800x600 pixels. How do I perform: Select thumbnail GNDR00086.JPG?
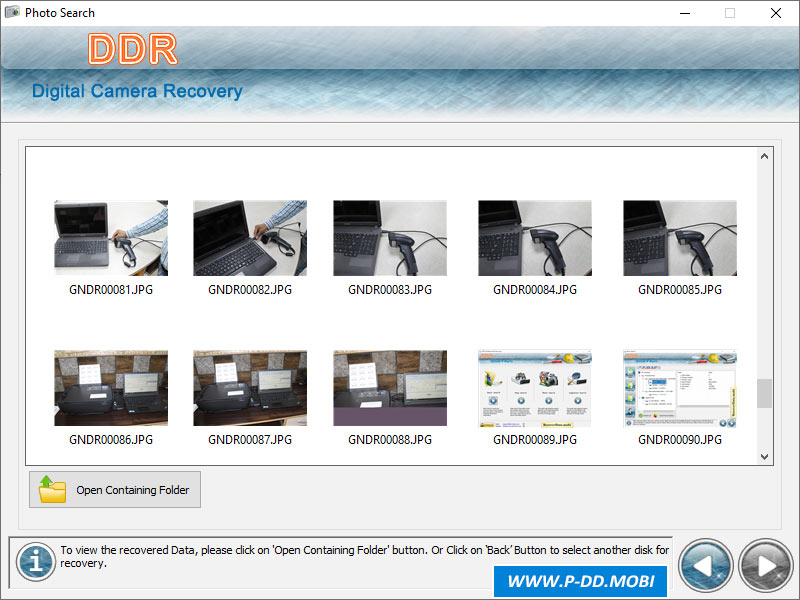click(110, 387)
